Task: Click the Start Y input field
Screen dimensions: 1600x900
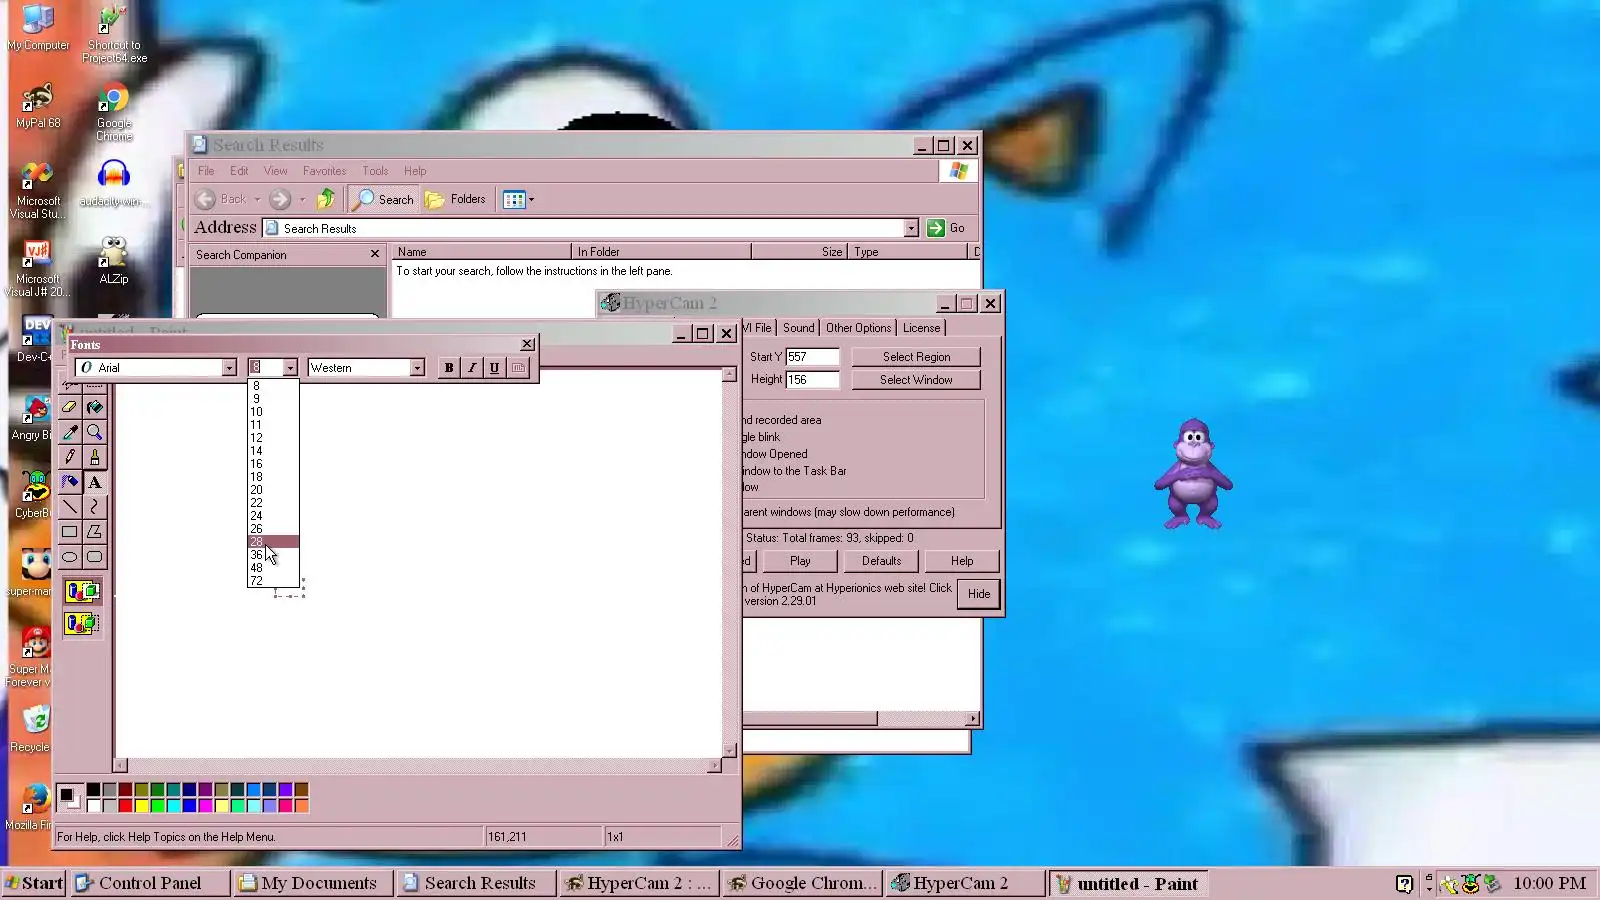Action: point(812,357)
